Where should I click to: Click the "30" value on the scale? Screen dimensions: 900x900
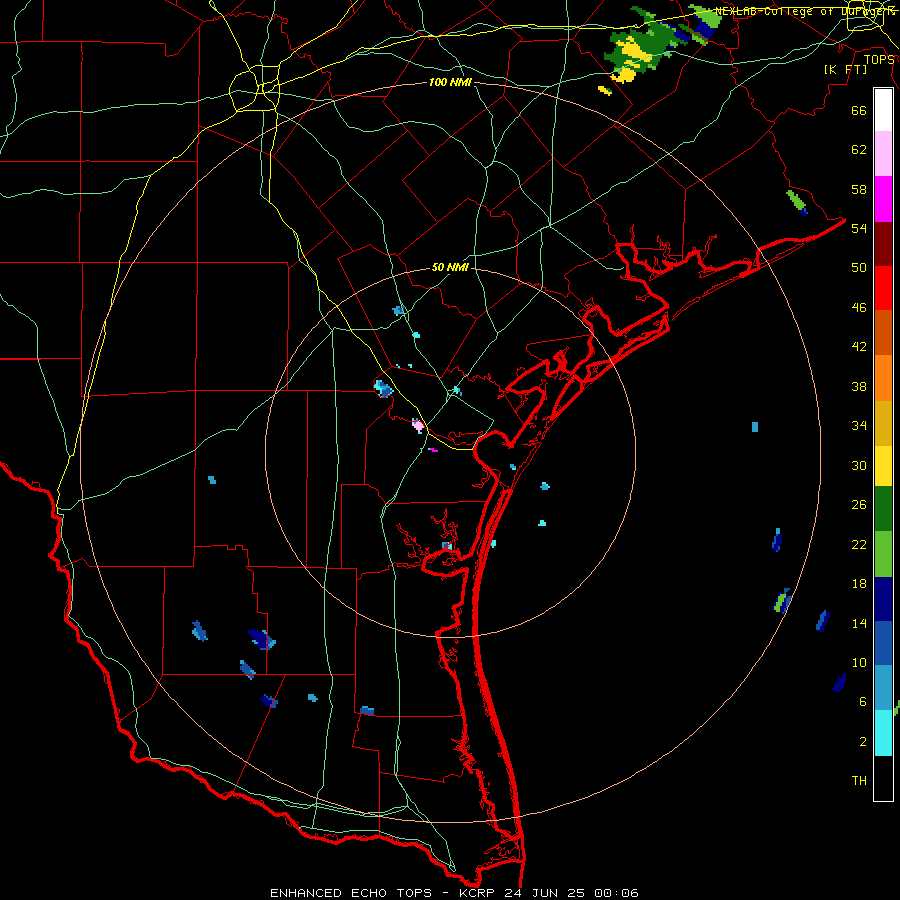(x=859, y=465)
